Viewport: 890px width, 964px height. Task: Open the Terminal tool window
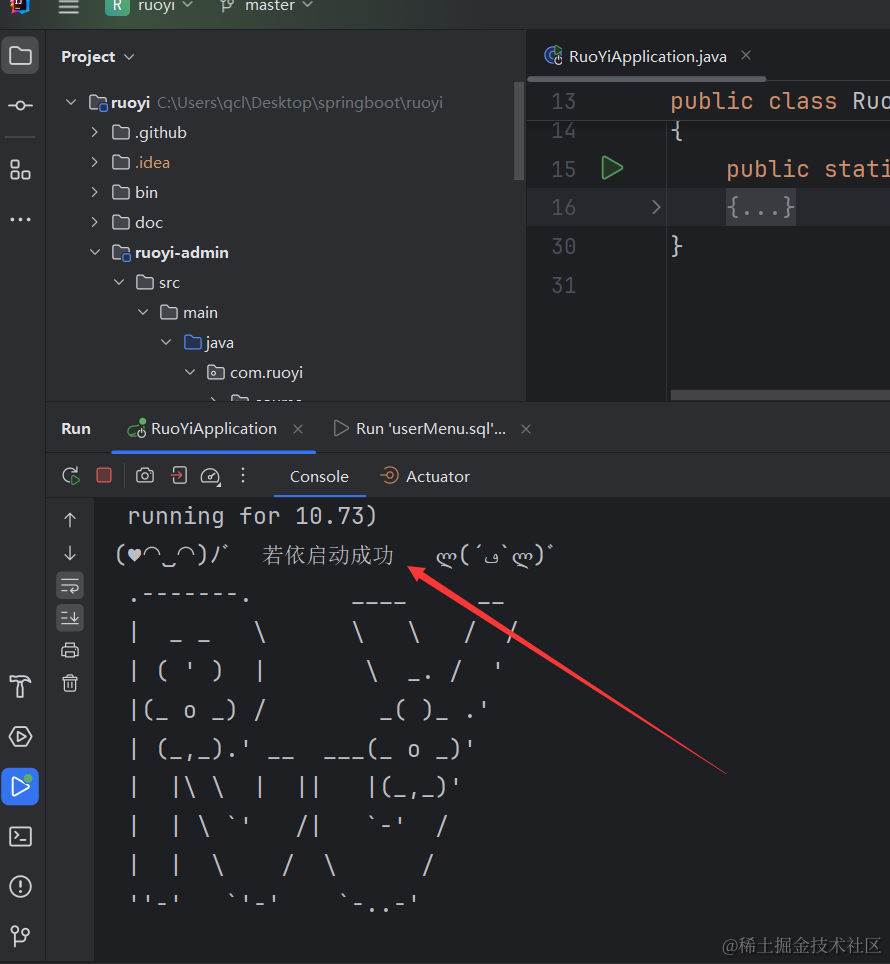coord(21,836)
